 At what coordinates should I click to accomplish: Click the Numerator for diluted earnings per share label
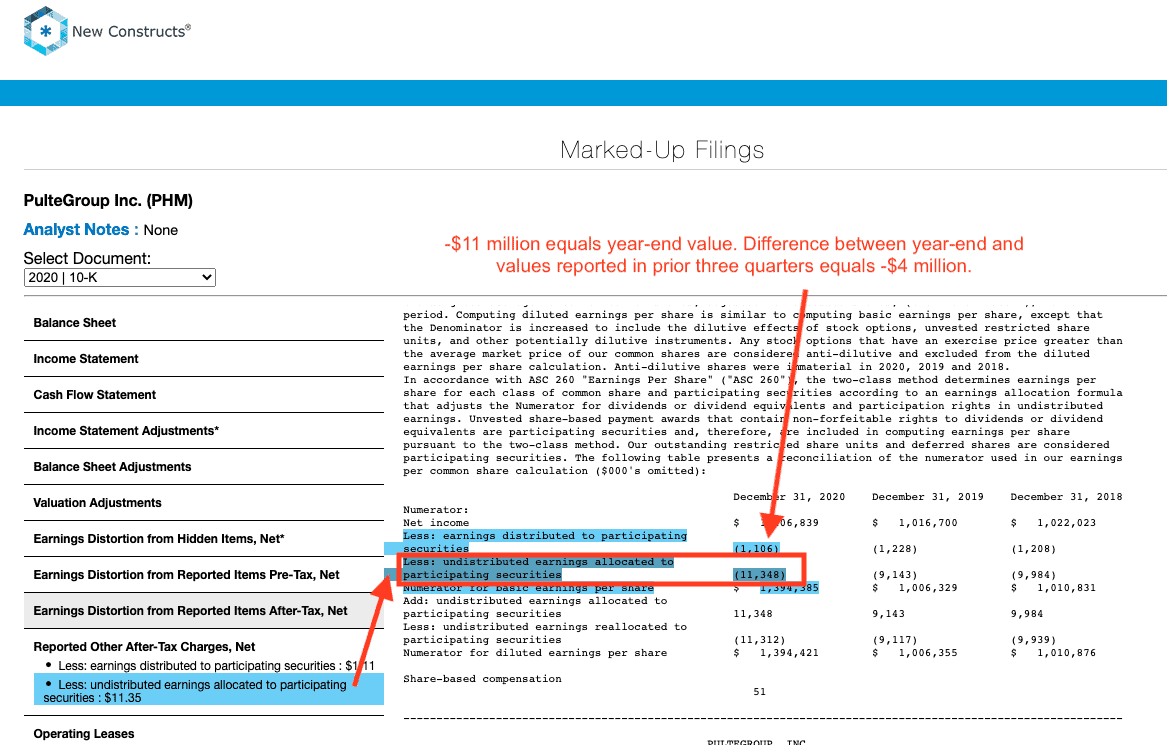(x=535, y=653)
